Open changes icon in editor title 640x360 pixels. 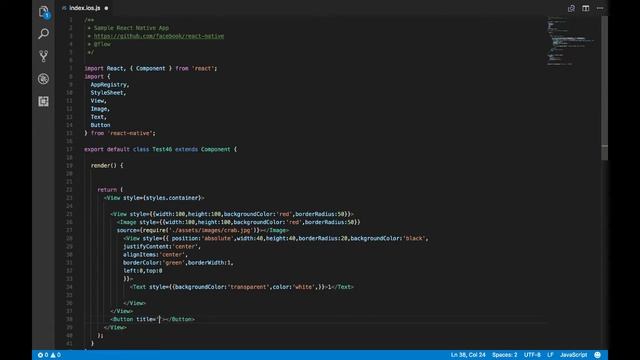point(571,8)
